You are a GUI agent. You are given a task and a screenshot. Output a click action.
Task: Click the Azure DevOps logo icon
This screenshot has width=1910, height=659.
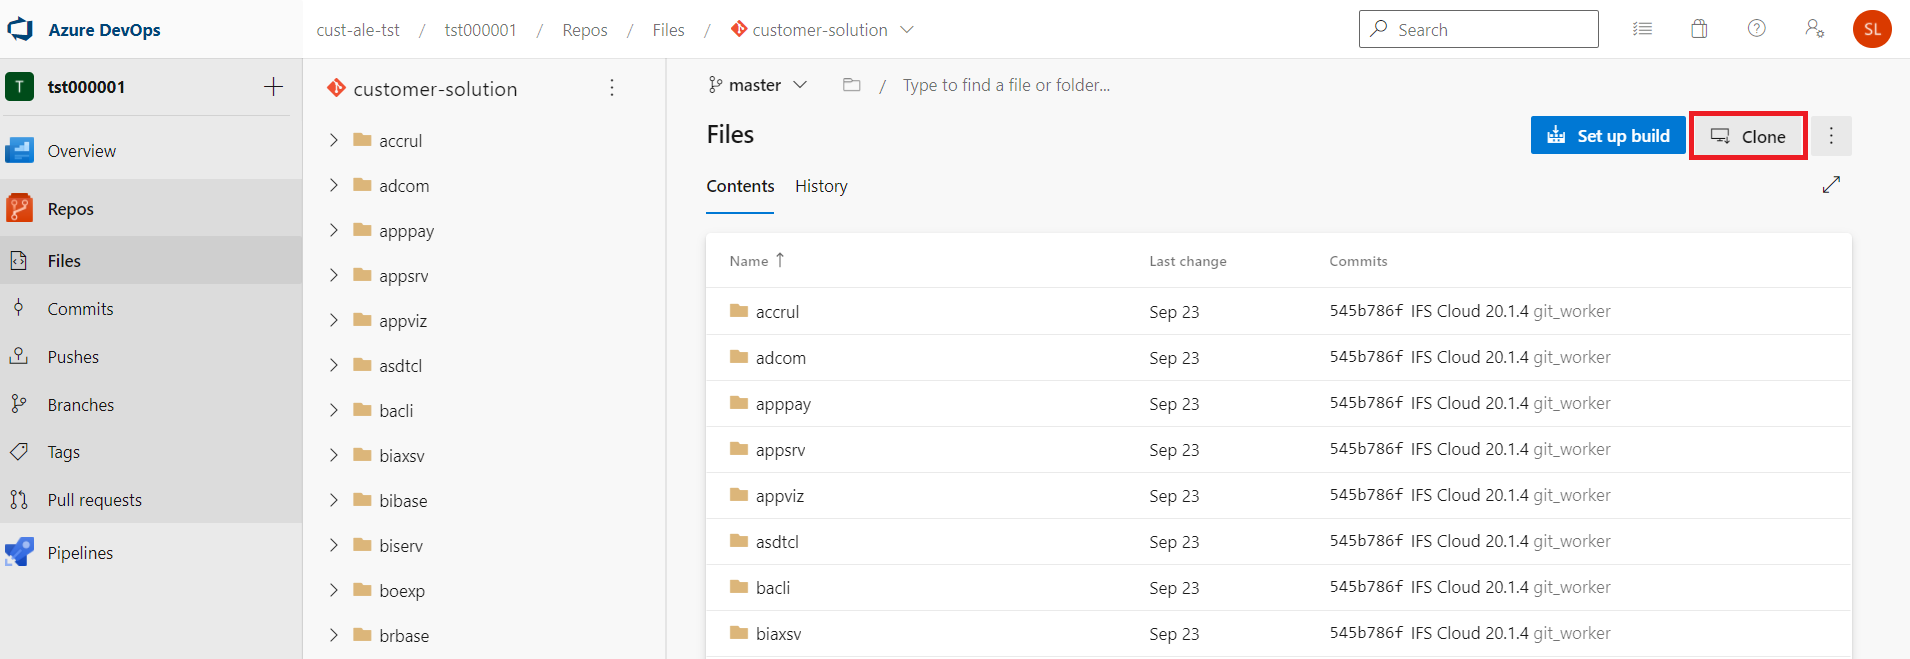(20, 29)
